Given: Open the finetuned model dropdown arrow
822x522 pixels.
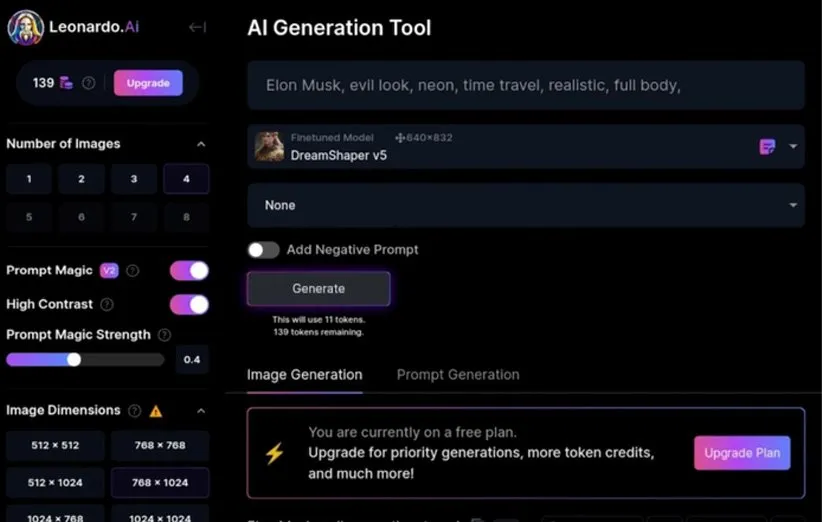Looking at the screenshot, I should (x=794, y=147).
